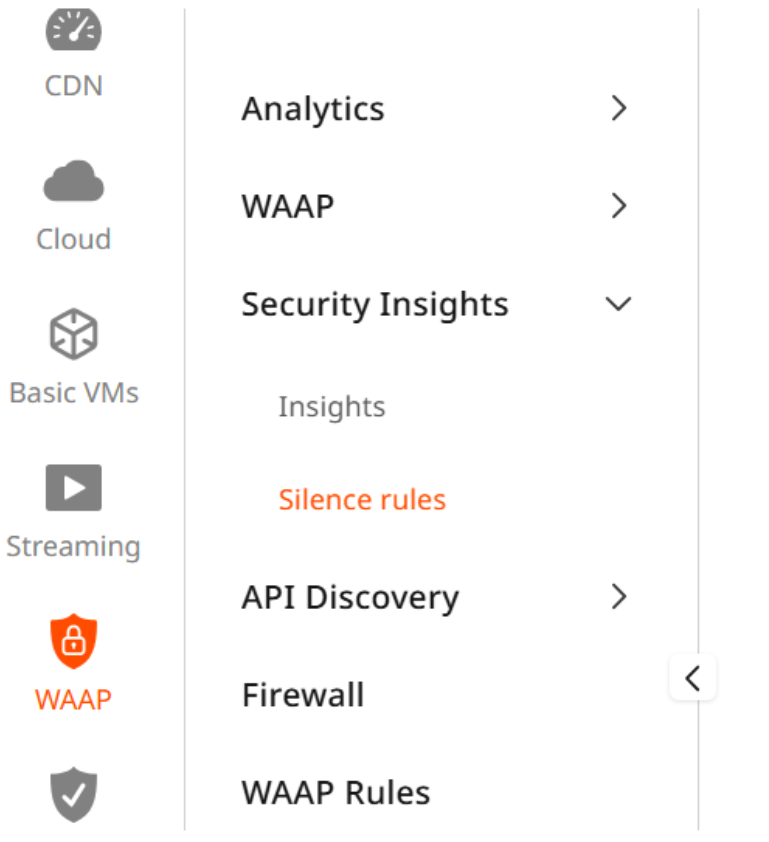
Task: Open the CDN speedometer gauge icon
Action: (71, 30)
